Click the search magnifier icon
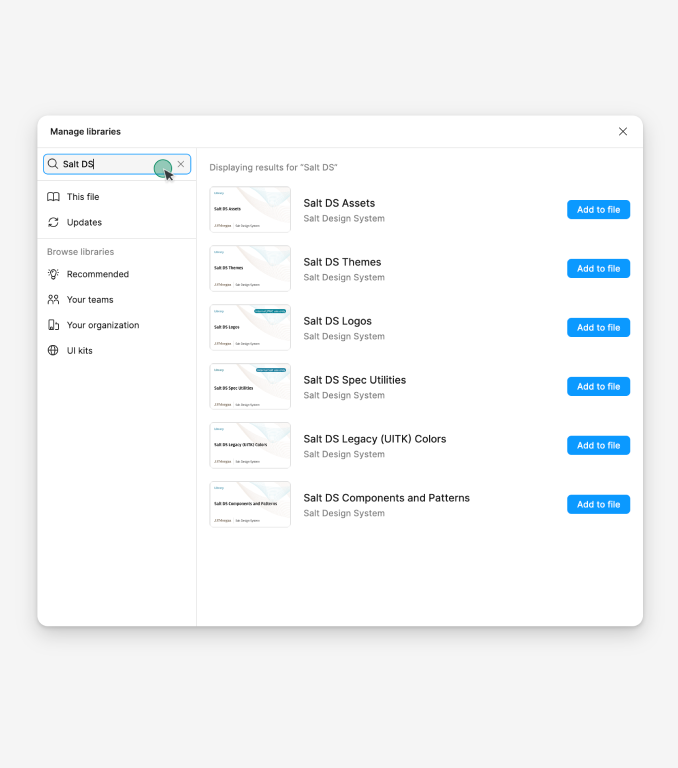Viewport: 678px width, 768px height. (x=53, y=164)
